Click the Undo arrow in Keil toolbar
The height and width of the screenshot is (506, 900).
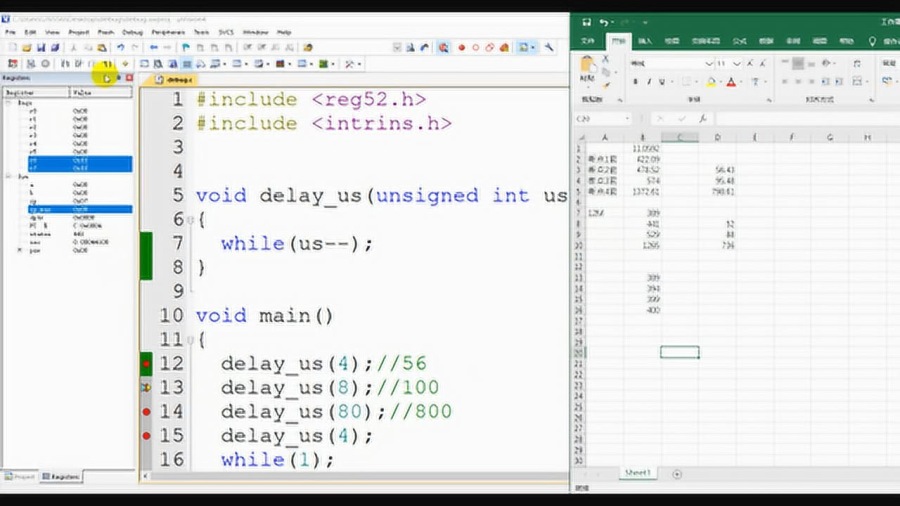pyautogui.click(x=121, y=48)
